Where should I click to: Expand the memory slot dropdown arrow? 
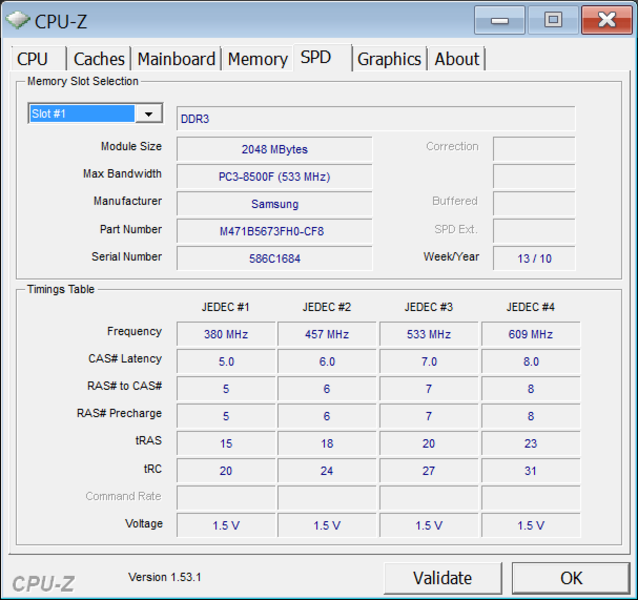(149, 114)
